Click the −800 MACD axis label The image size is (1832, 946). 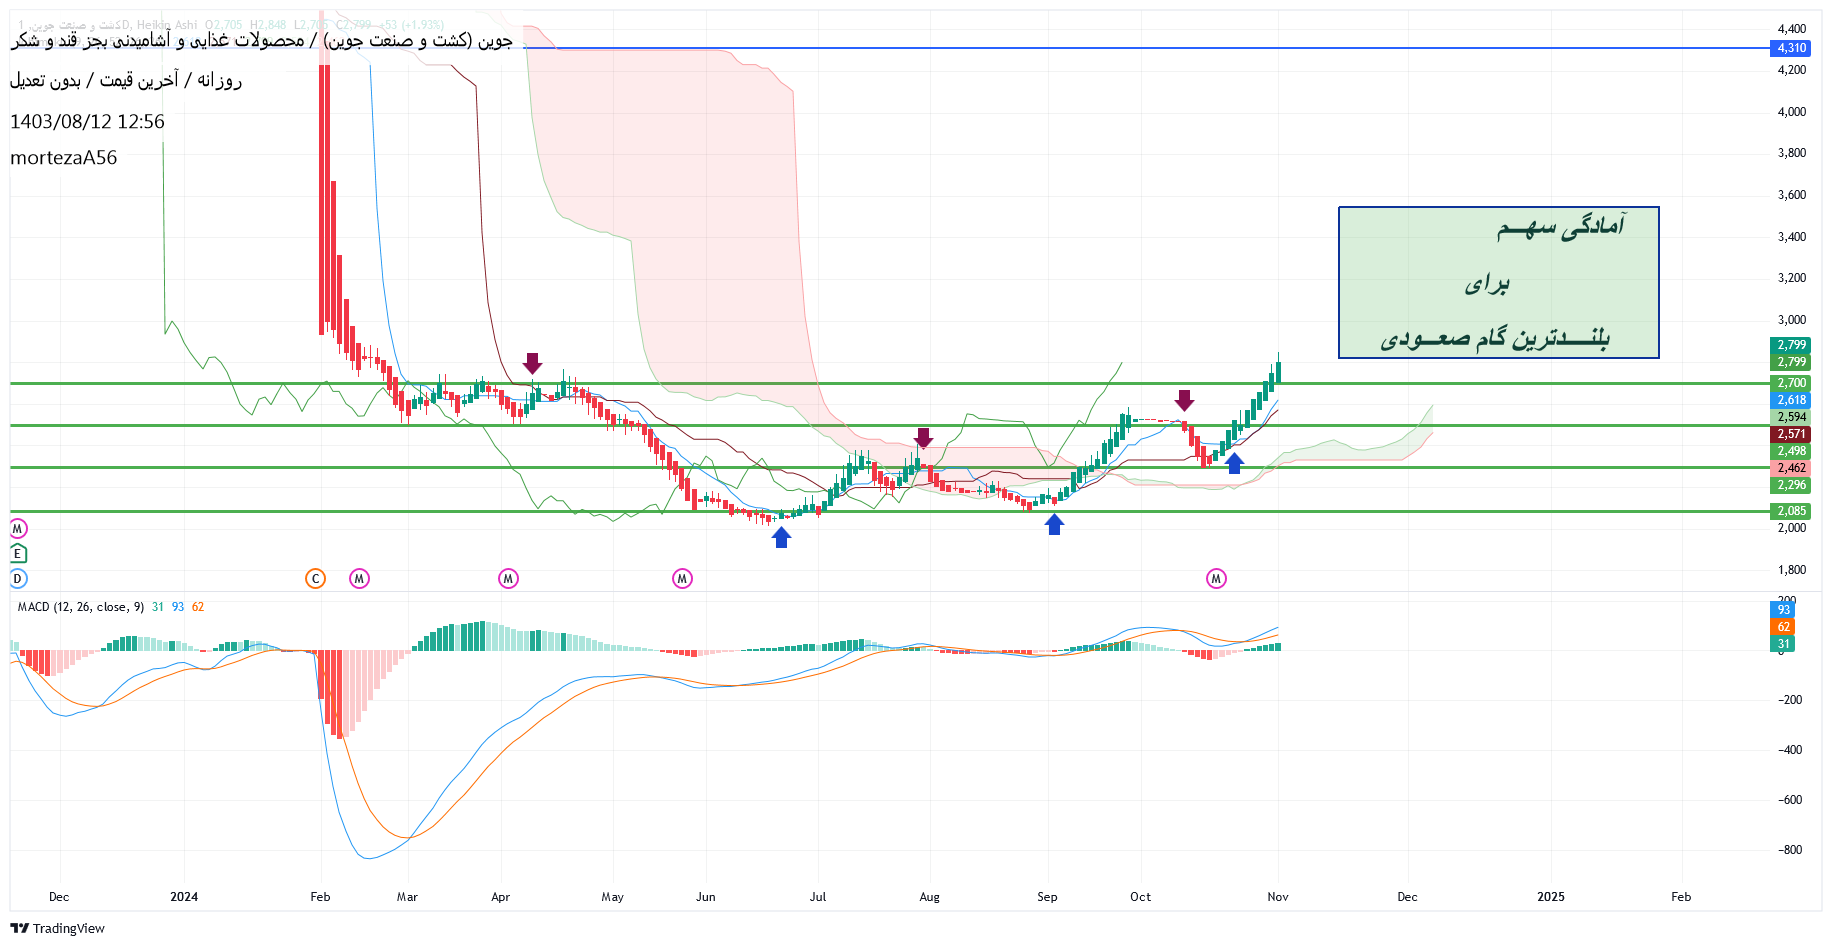[x=1790, y=850]
